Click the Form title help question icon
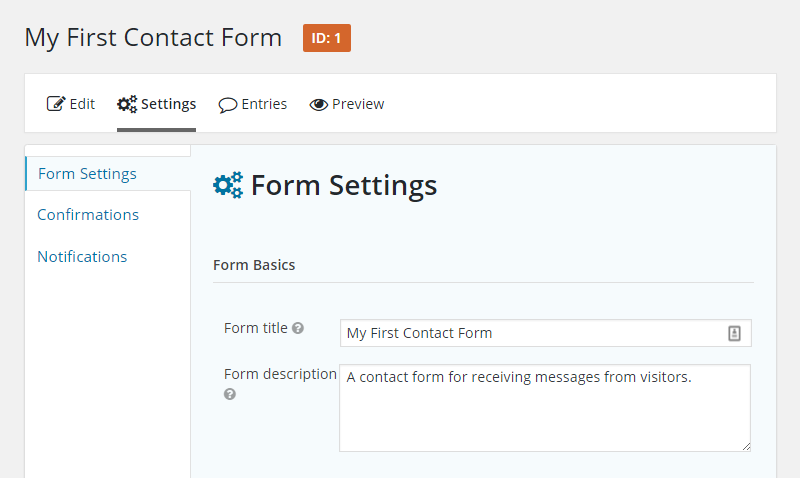The image size is (800, 478). [298, 329]
